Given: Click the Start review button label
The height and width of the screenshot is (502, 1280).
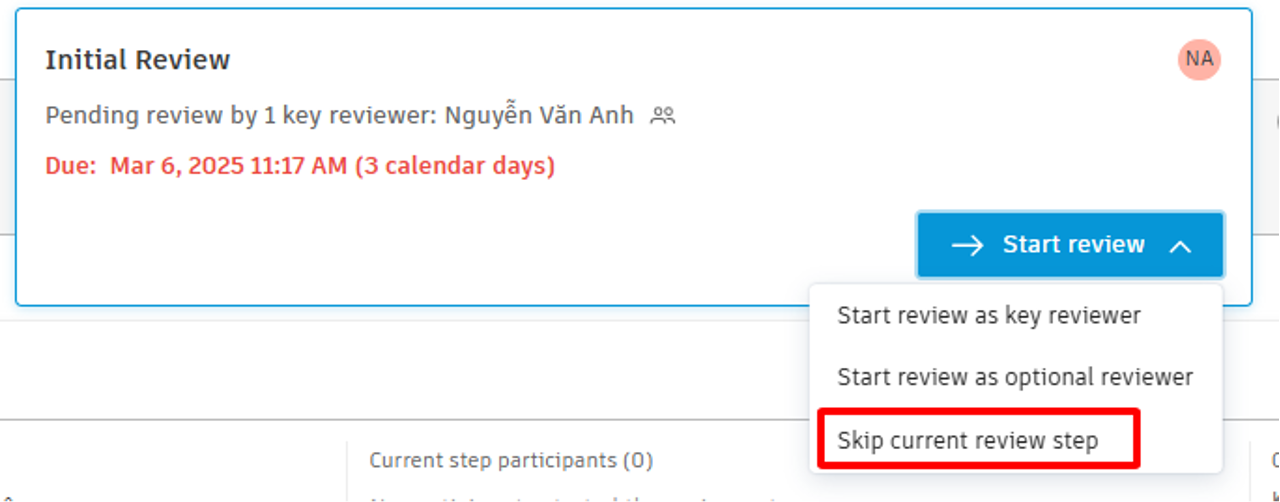Looking at the screenshot, I should tap(1073, 244).
